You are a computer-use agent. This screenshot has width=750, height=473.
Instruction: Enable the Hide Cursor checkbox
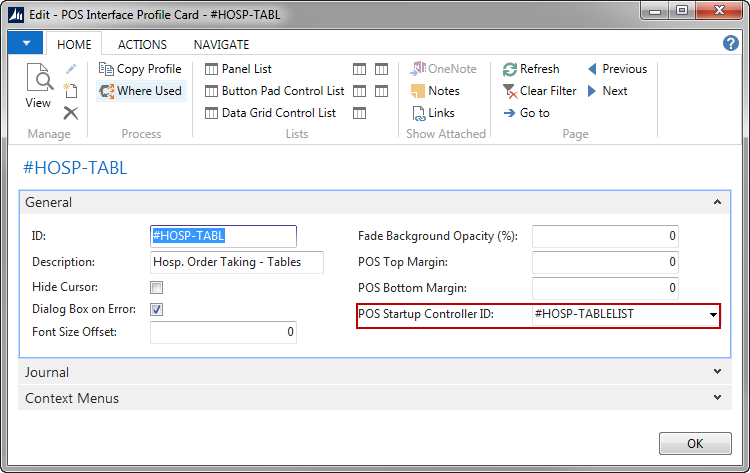tap(156, 287)
